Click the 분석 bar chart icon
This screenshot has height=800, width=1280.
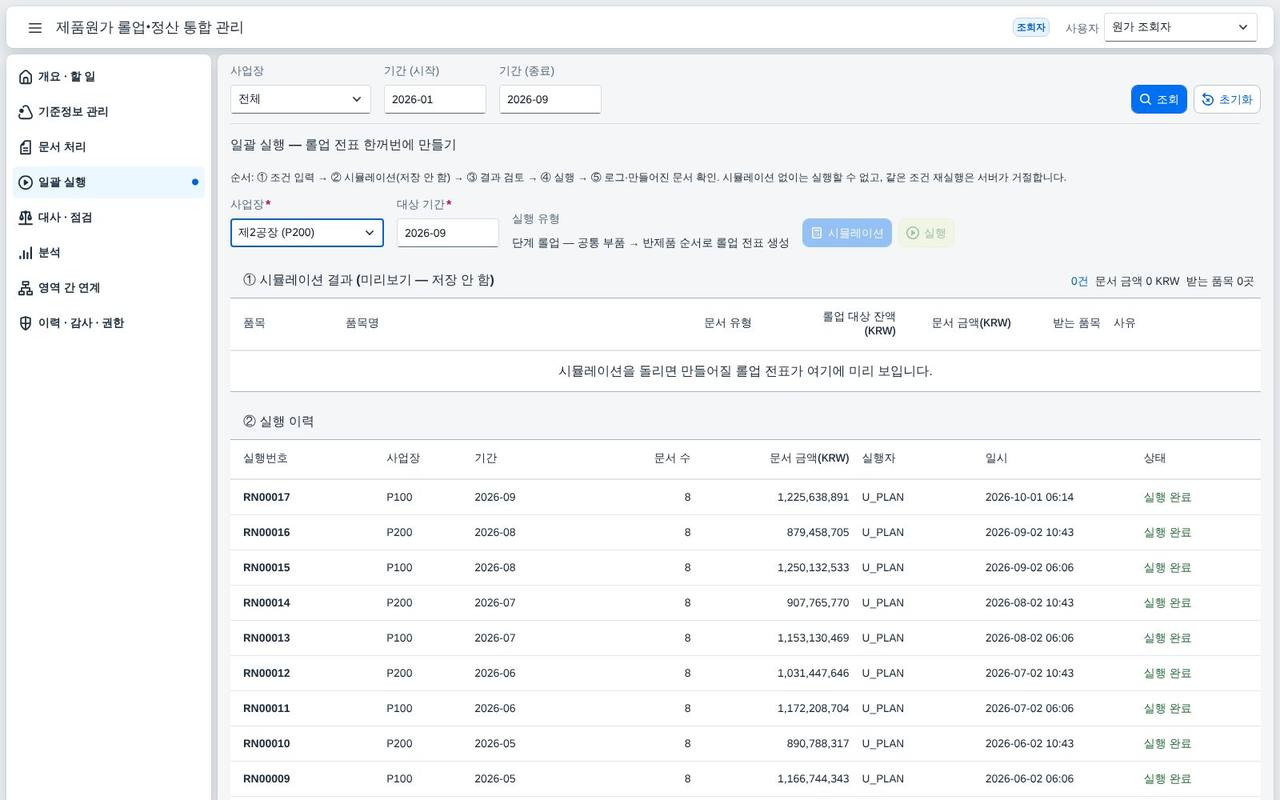click(x=26, y=253)
